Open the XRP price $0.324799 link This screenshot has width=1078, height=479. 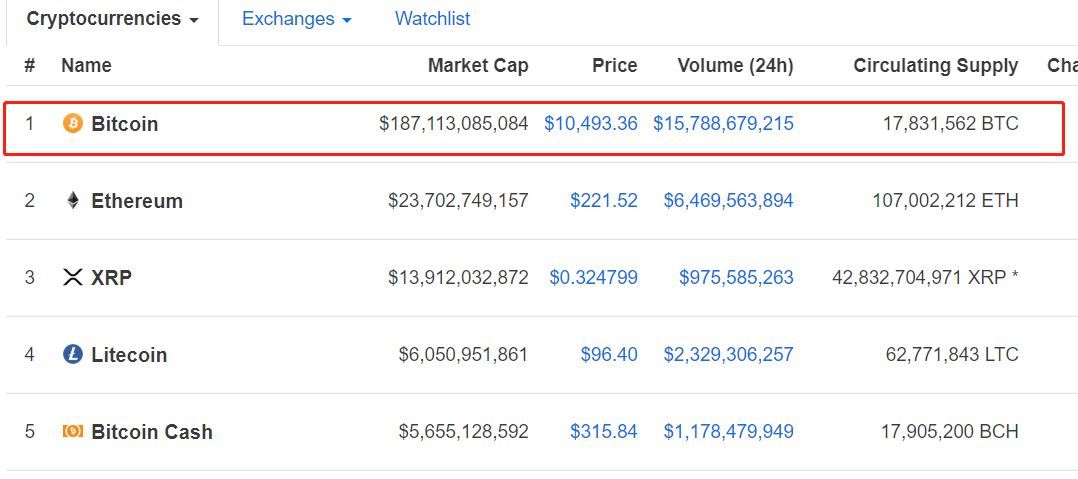593,278
